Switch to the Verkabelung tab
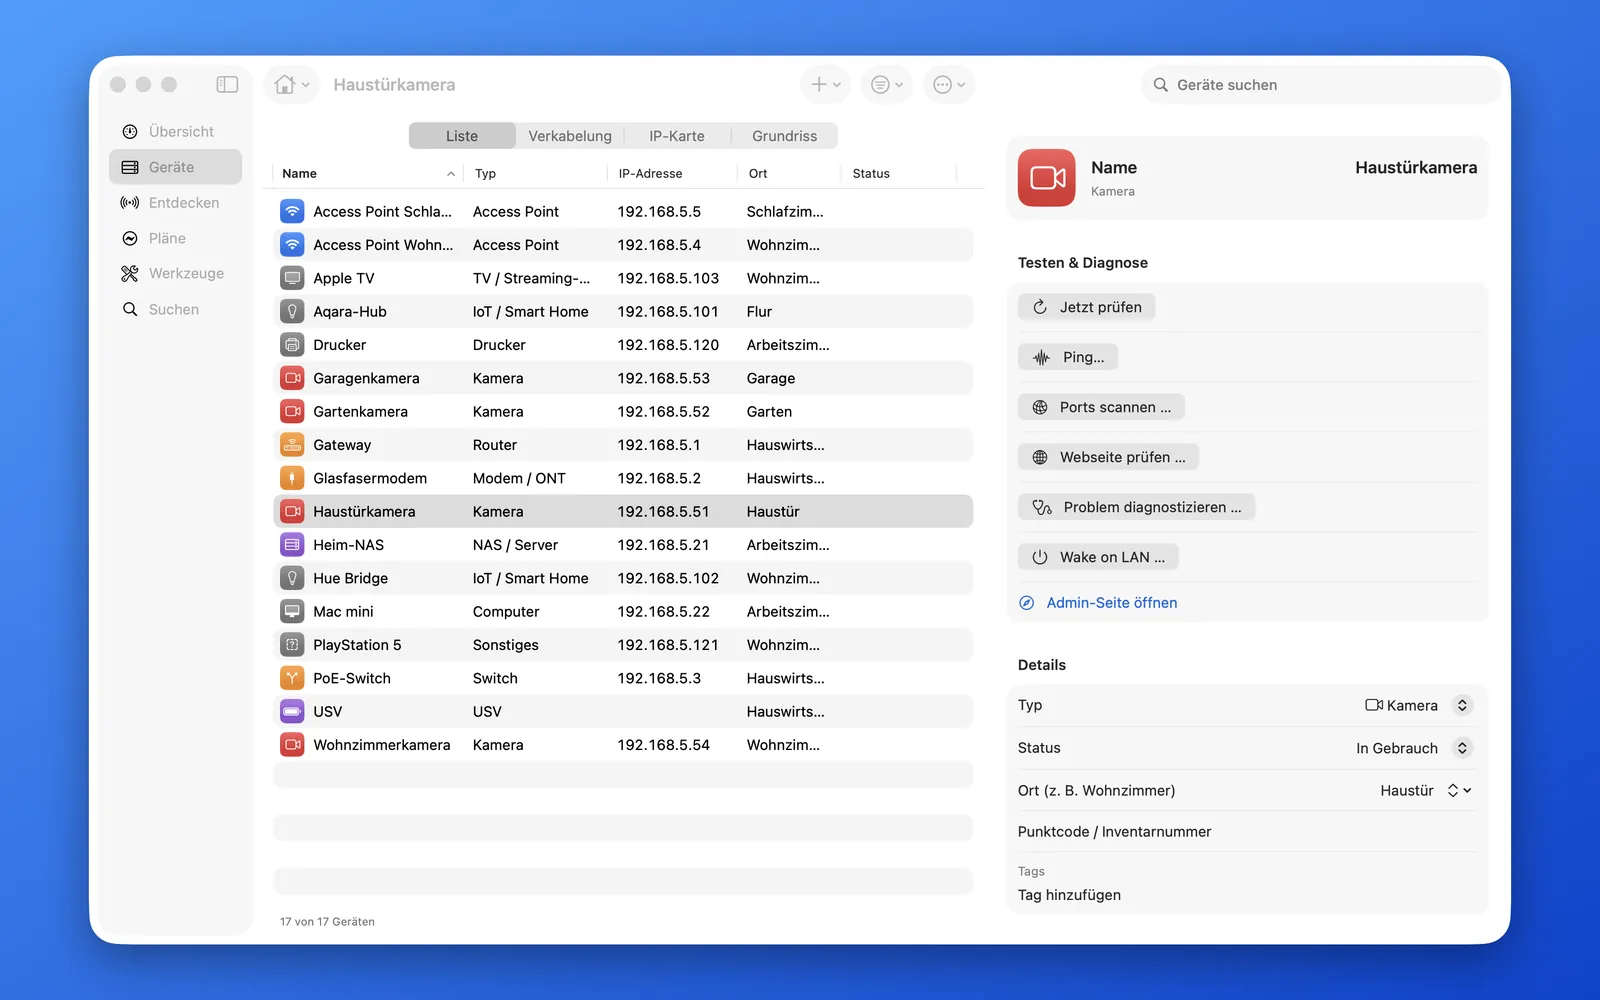Viewport: 1600px width, 1000px height. click(x=570, y=136)
